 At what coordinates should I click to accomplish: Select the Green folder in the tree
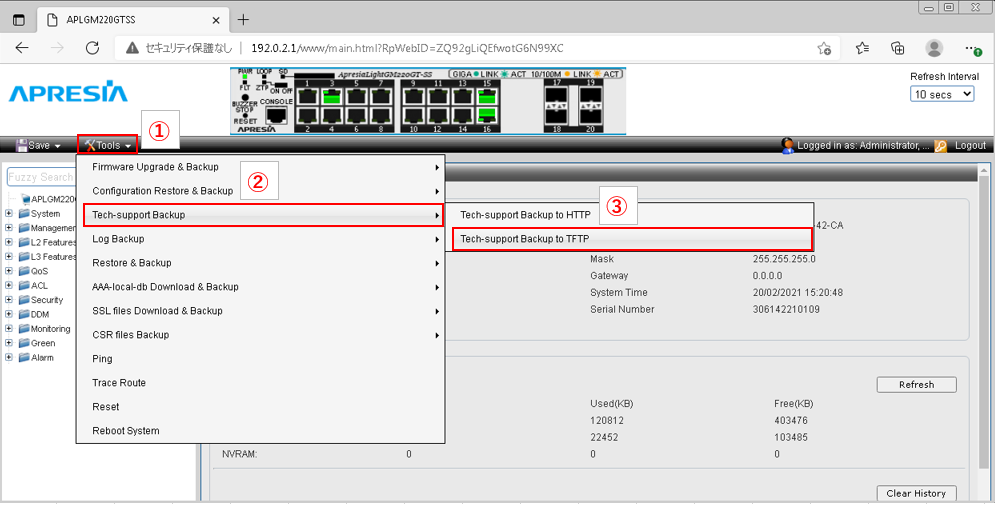pos(36,343)
